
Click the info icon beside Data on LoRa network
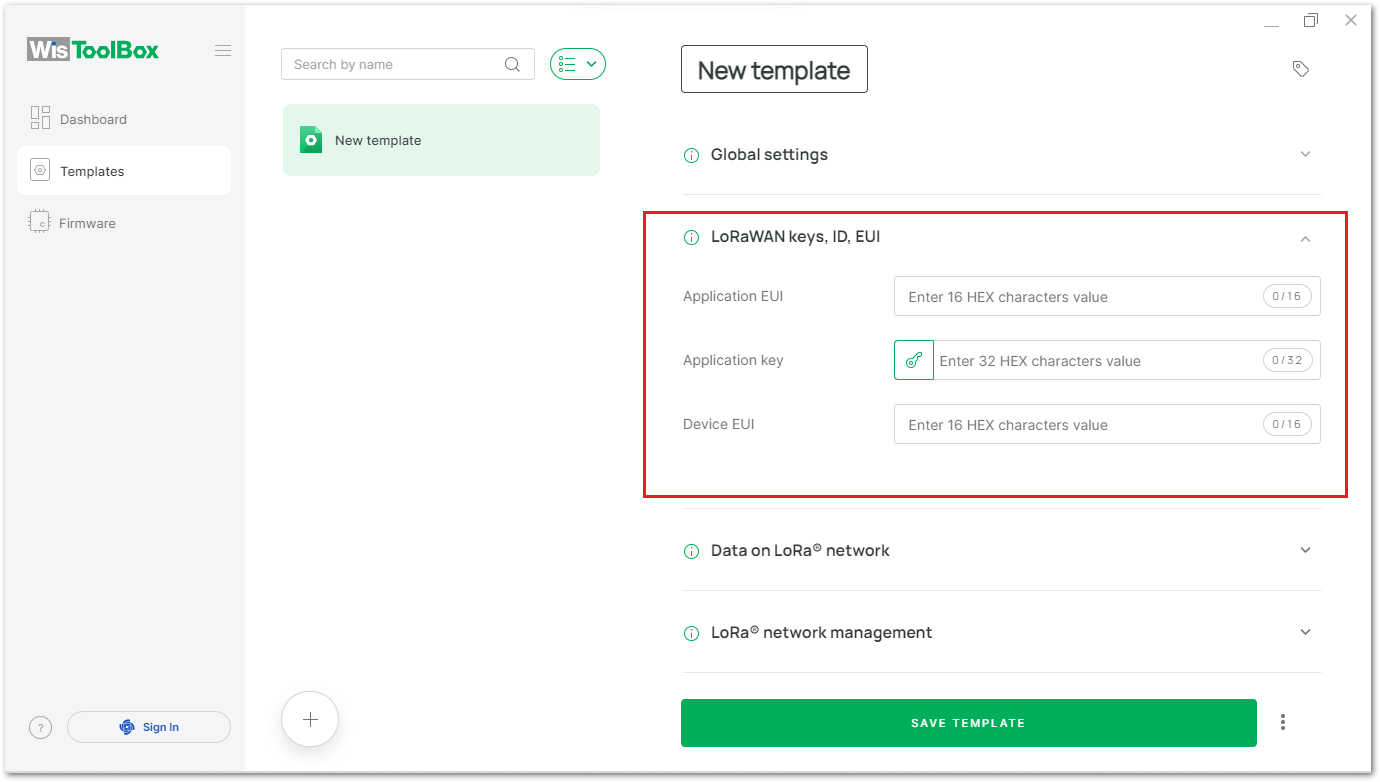click(691, 551)
